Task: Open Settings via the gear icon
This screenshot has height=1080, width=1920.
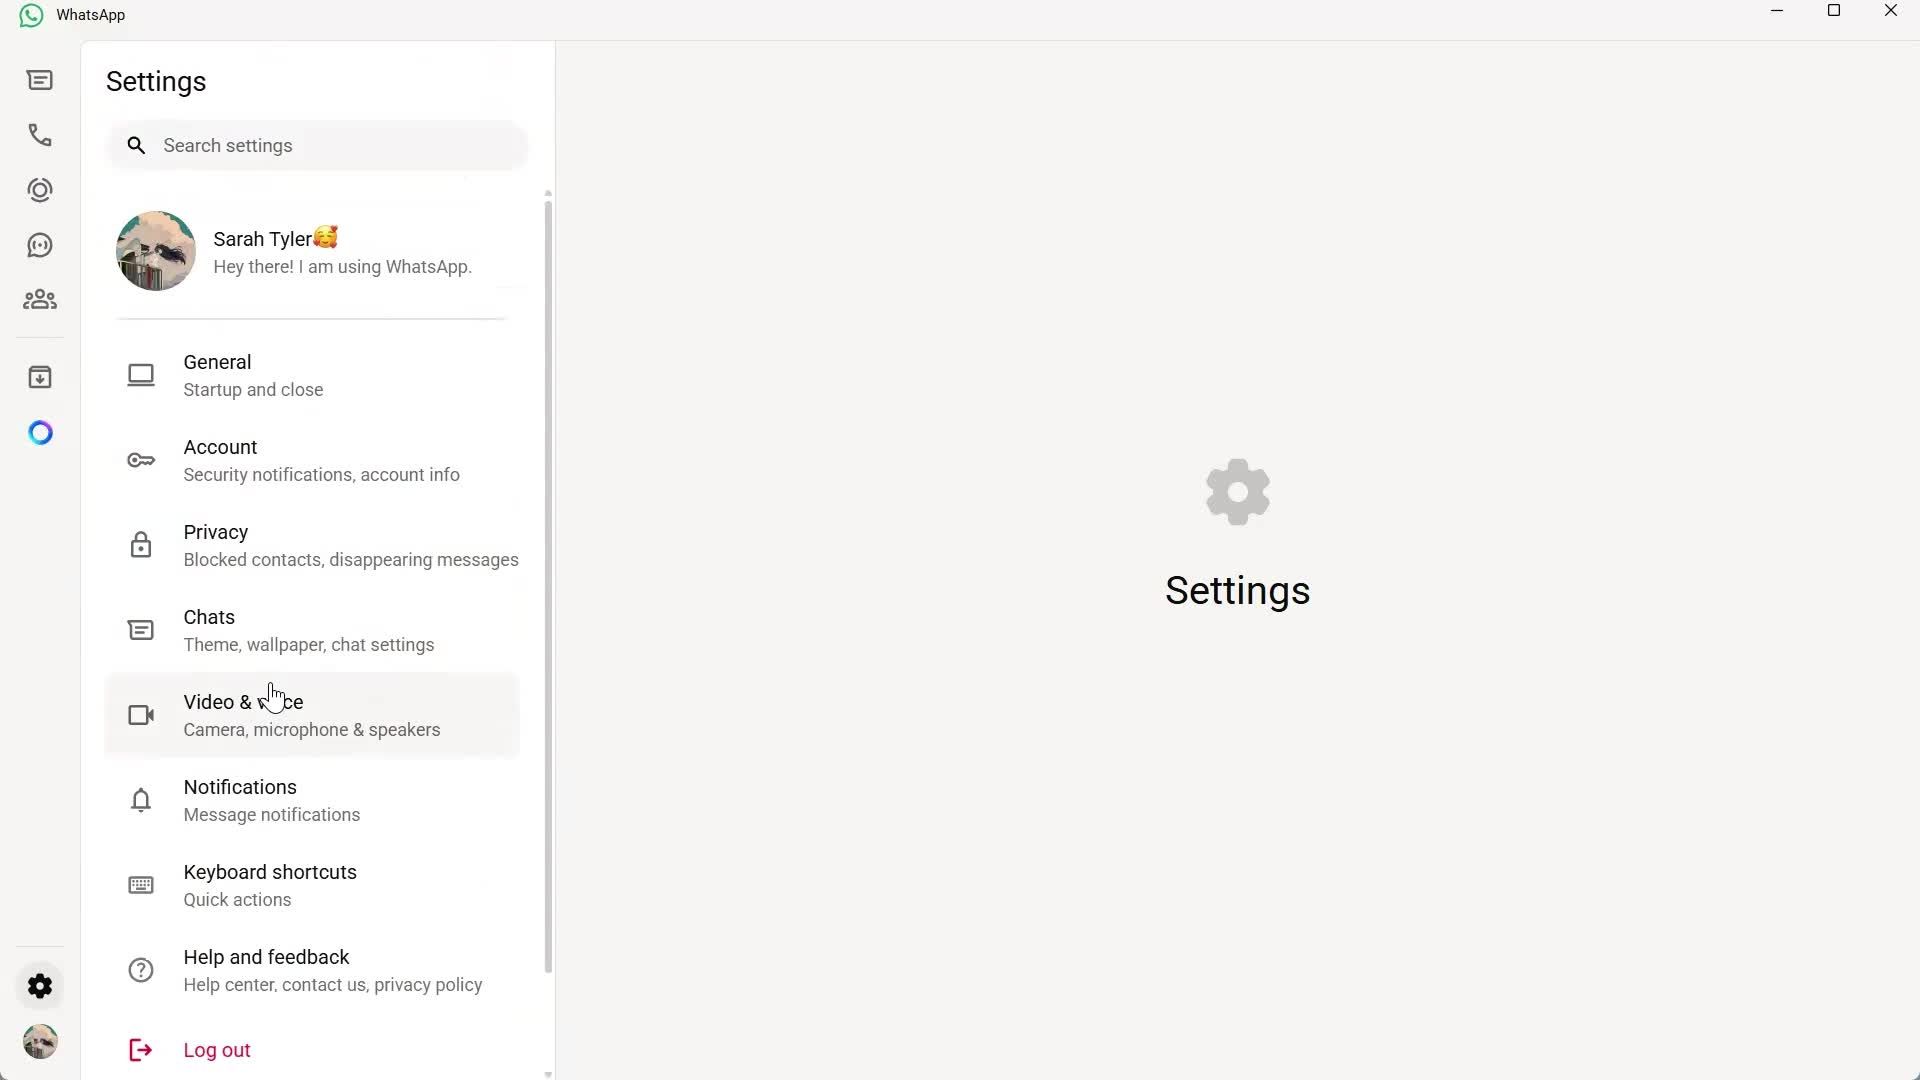Action: (x=40, y=986)
